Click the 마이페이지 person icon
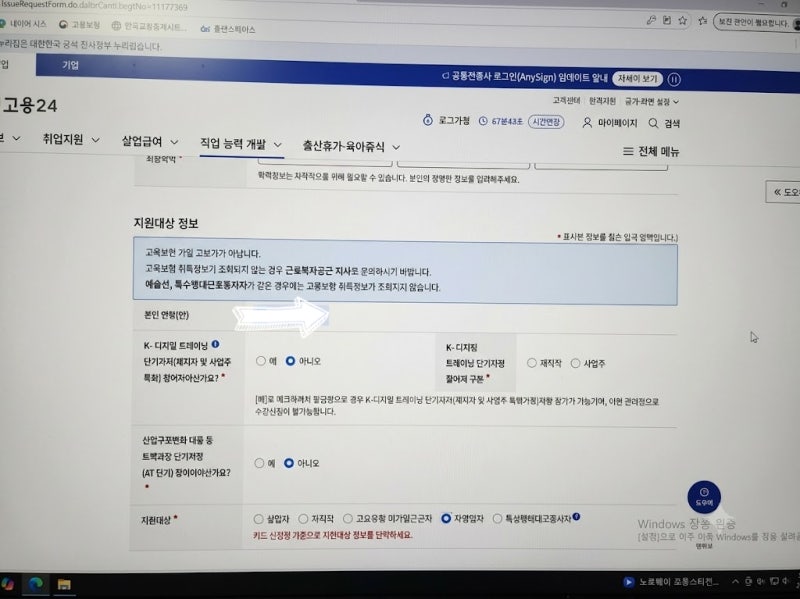The height and width of the screenshot is (599, 800). (587, 122)
